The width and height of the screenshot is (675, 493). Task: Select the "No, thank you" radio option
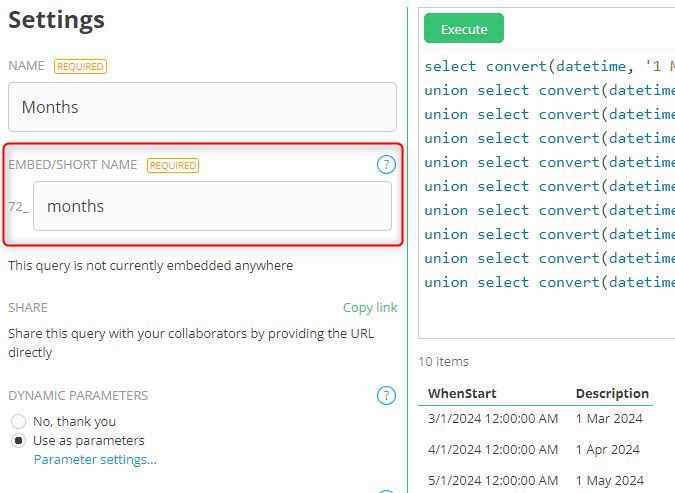tap(18, 421)
